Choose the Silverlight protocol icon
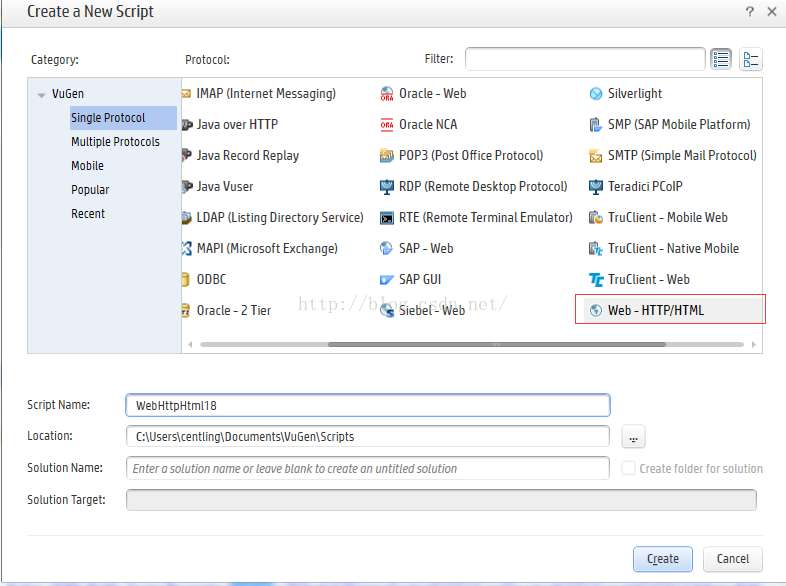This screenshot has height=586, width=786. click(596, 94)
